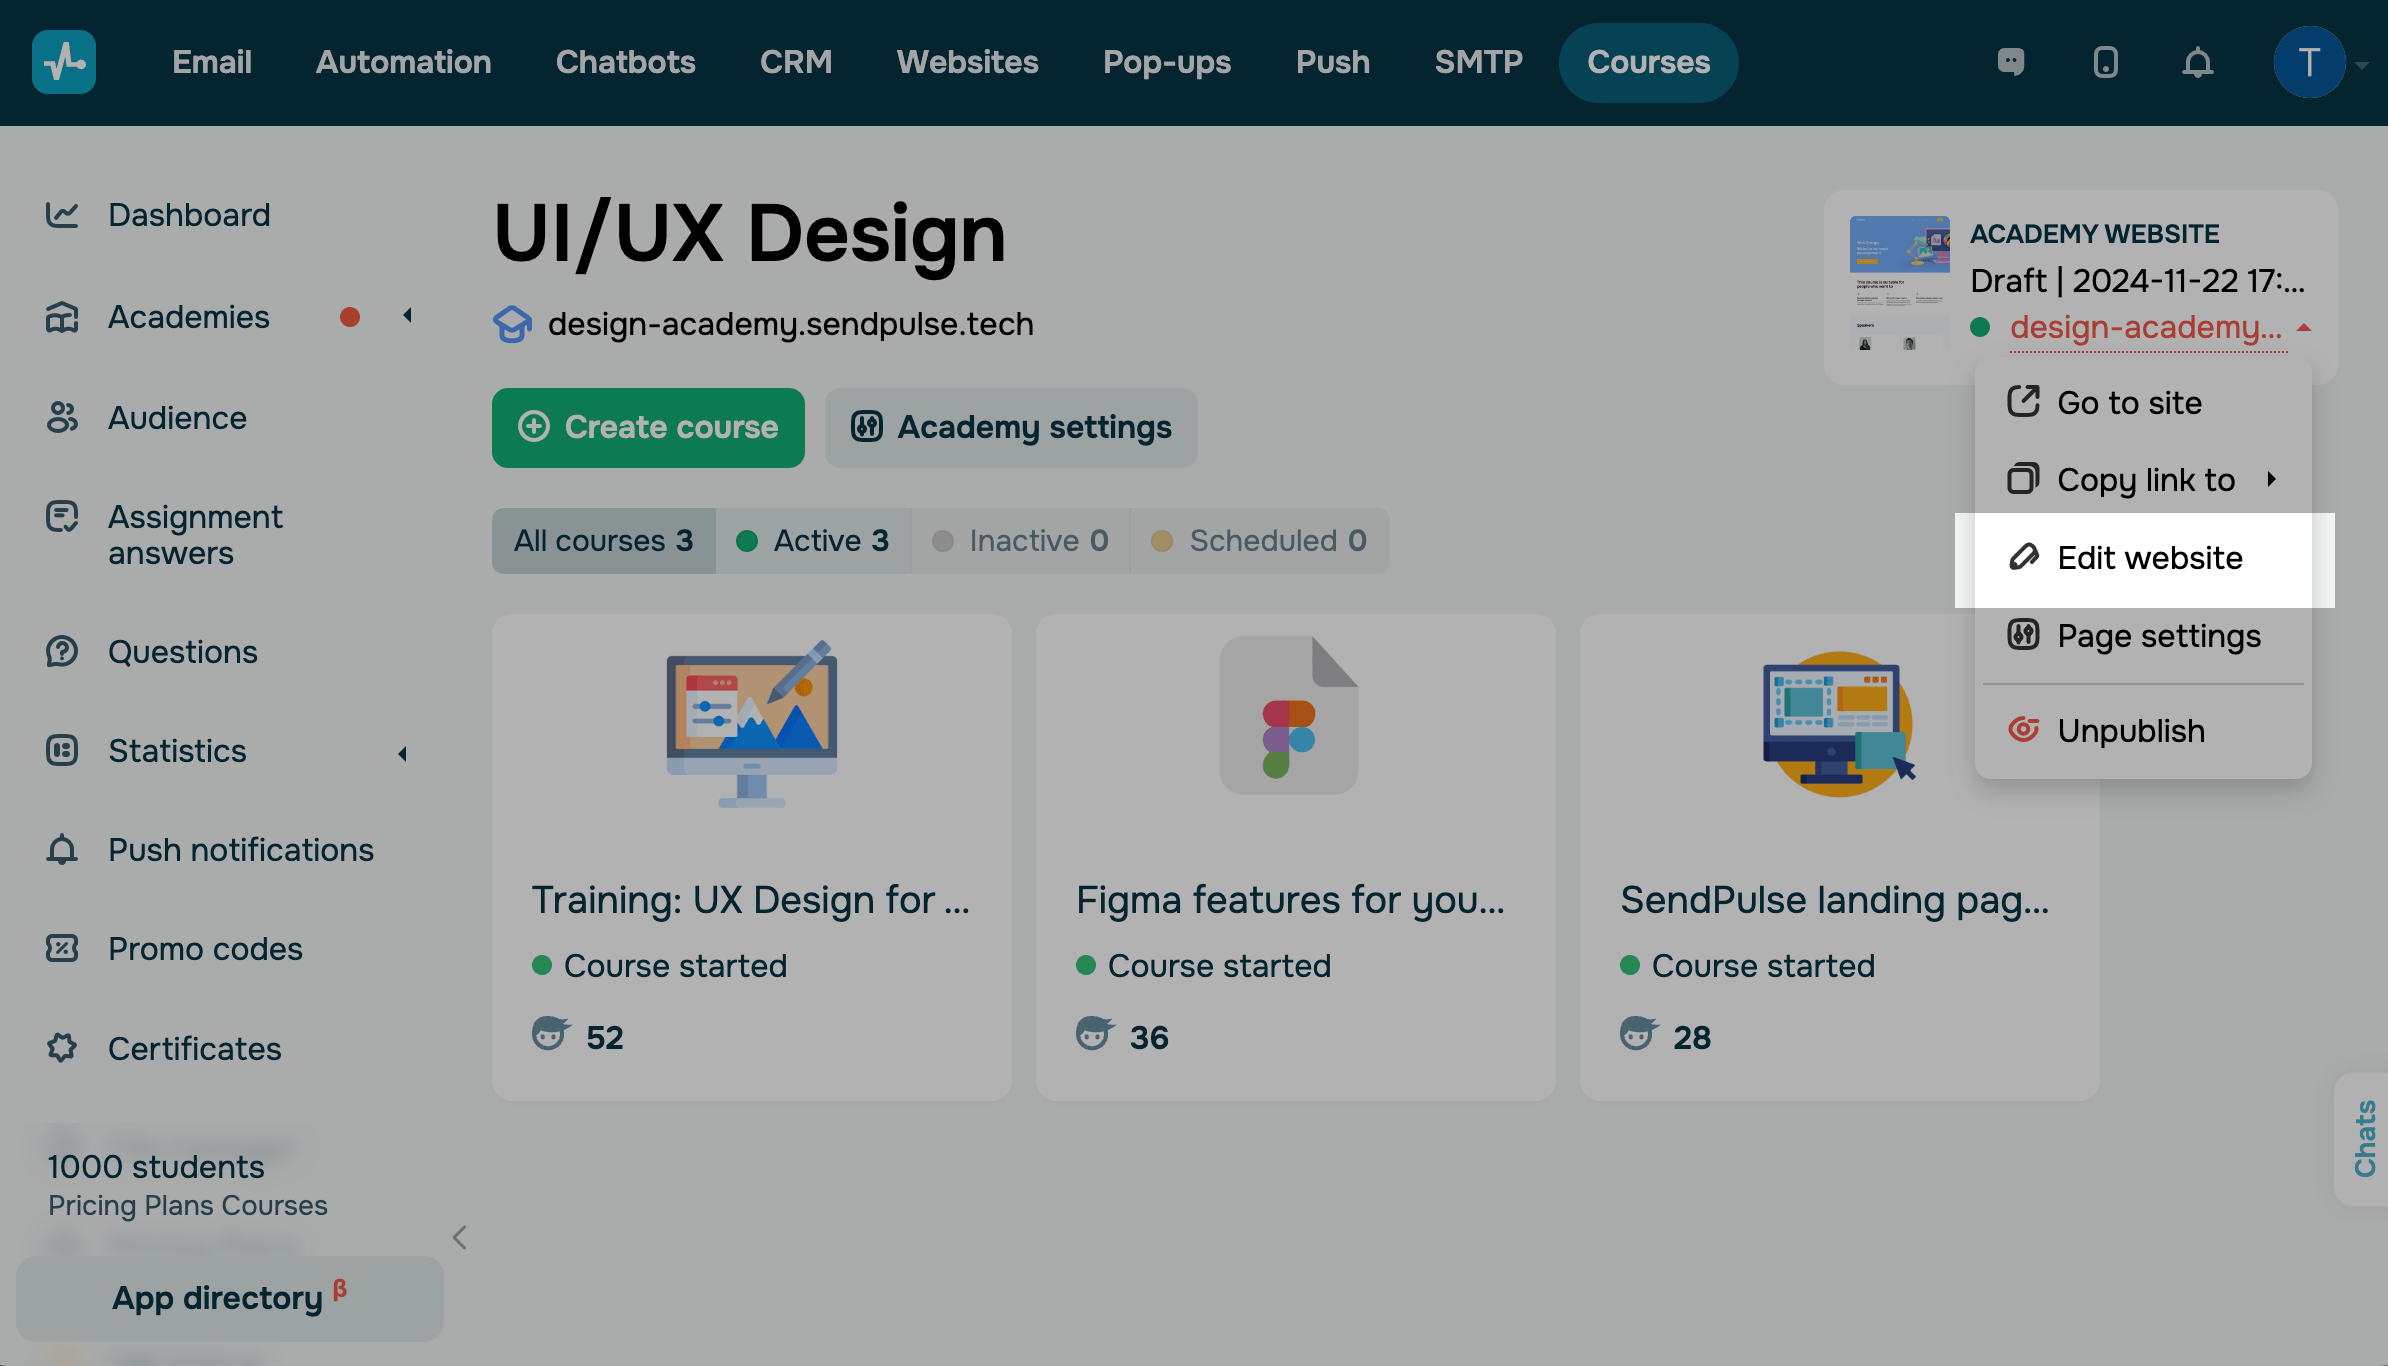This screenshot has height=1366, width=2388.
Task: Select the Courses navigation tab
Action: (x=1649, y=62)
